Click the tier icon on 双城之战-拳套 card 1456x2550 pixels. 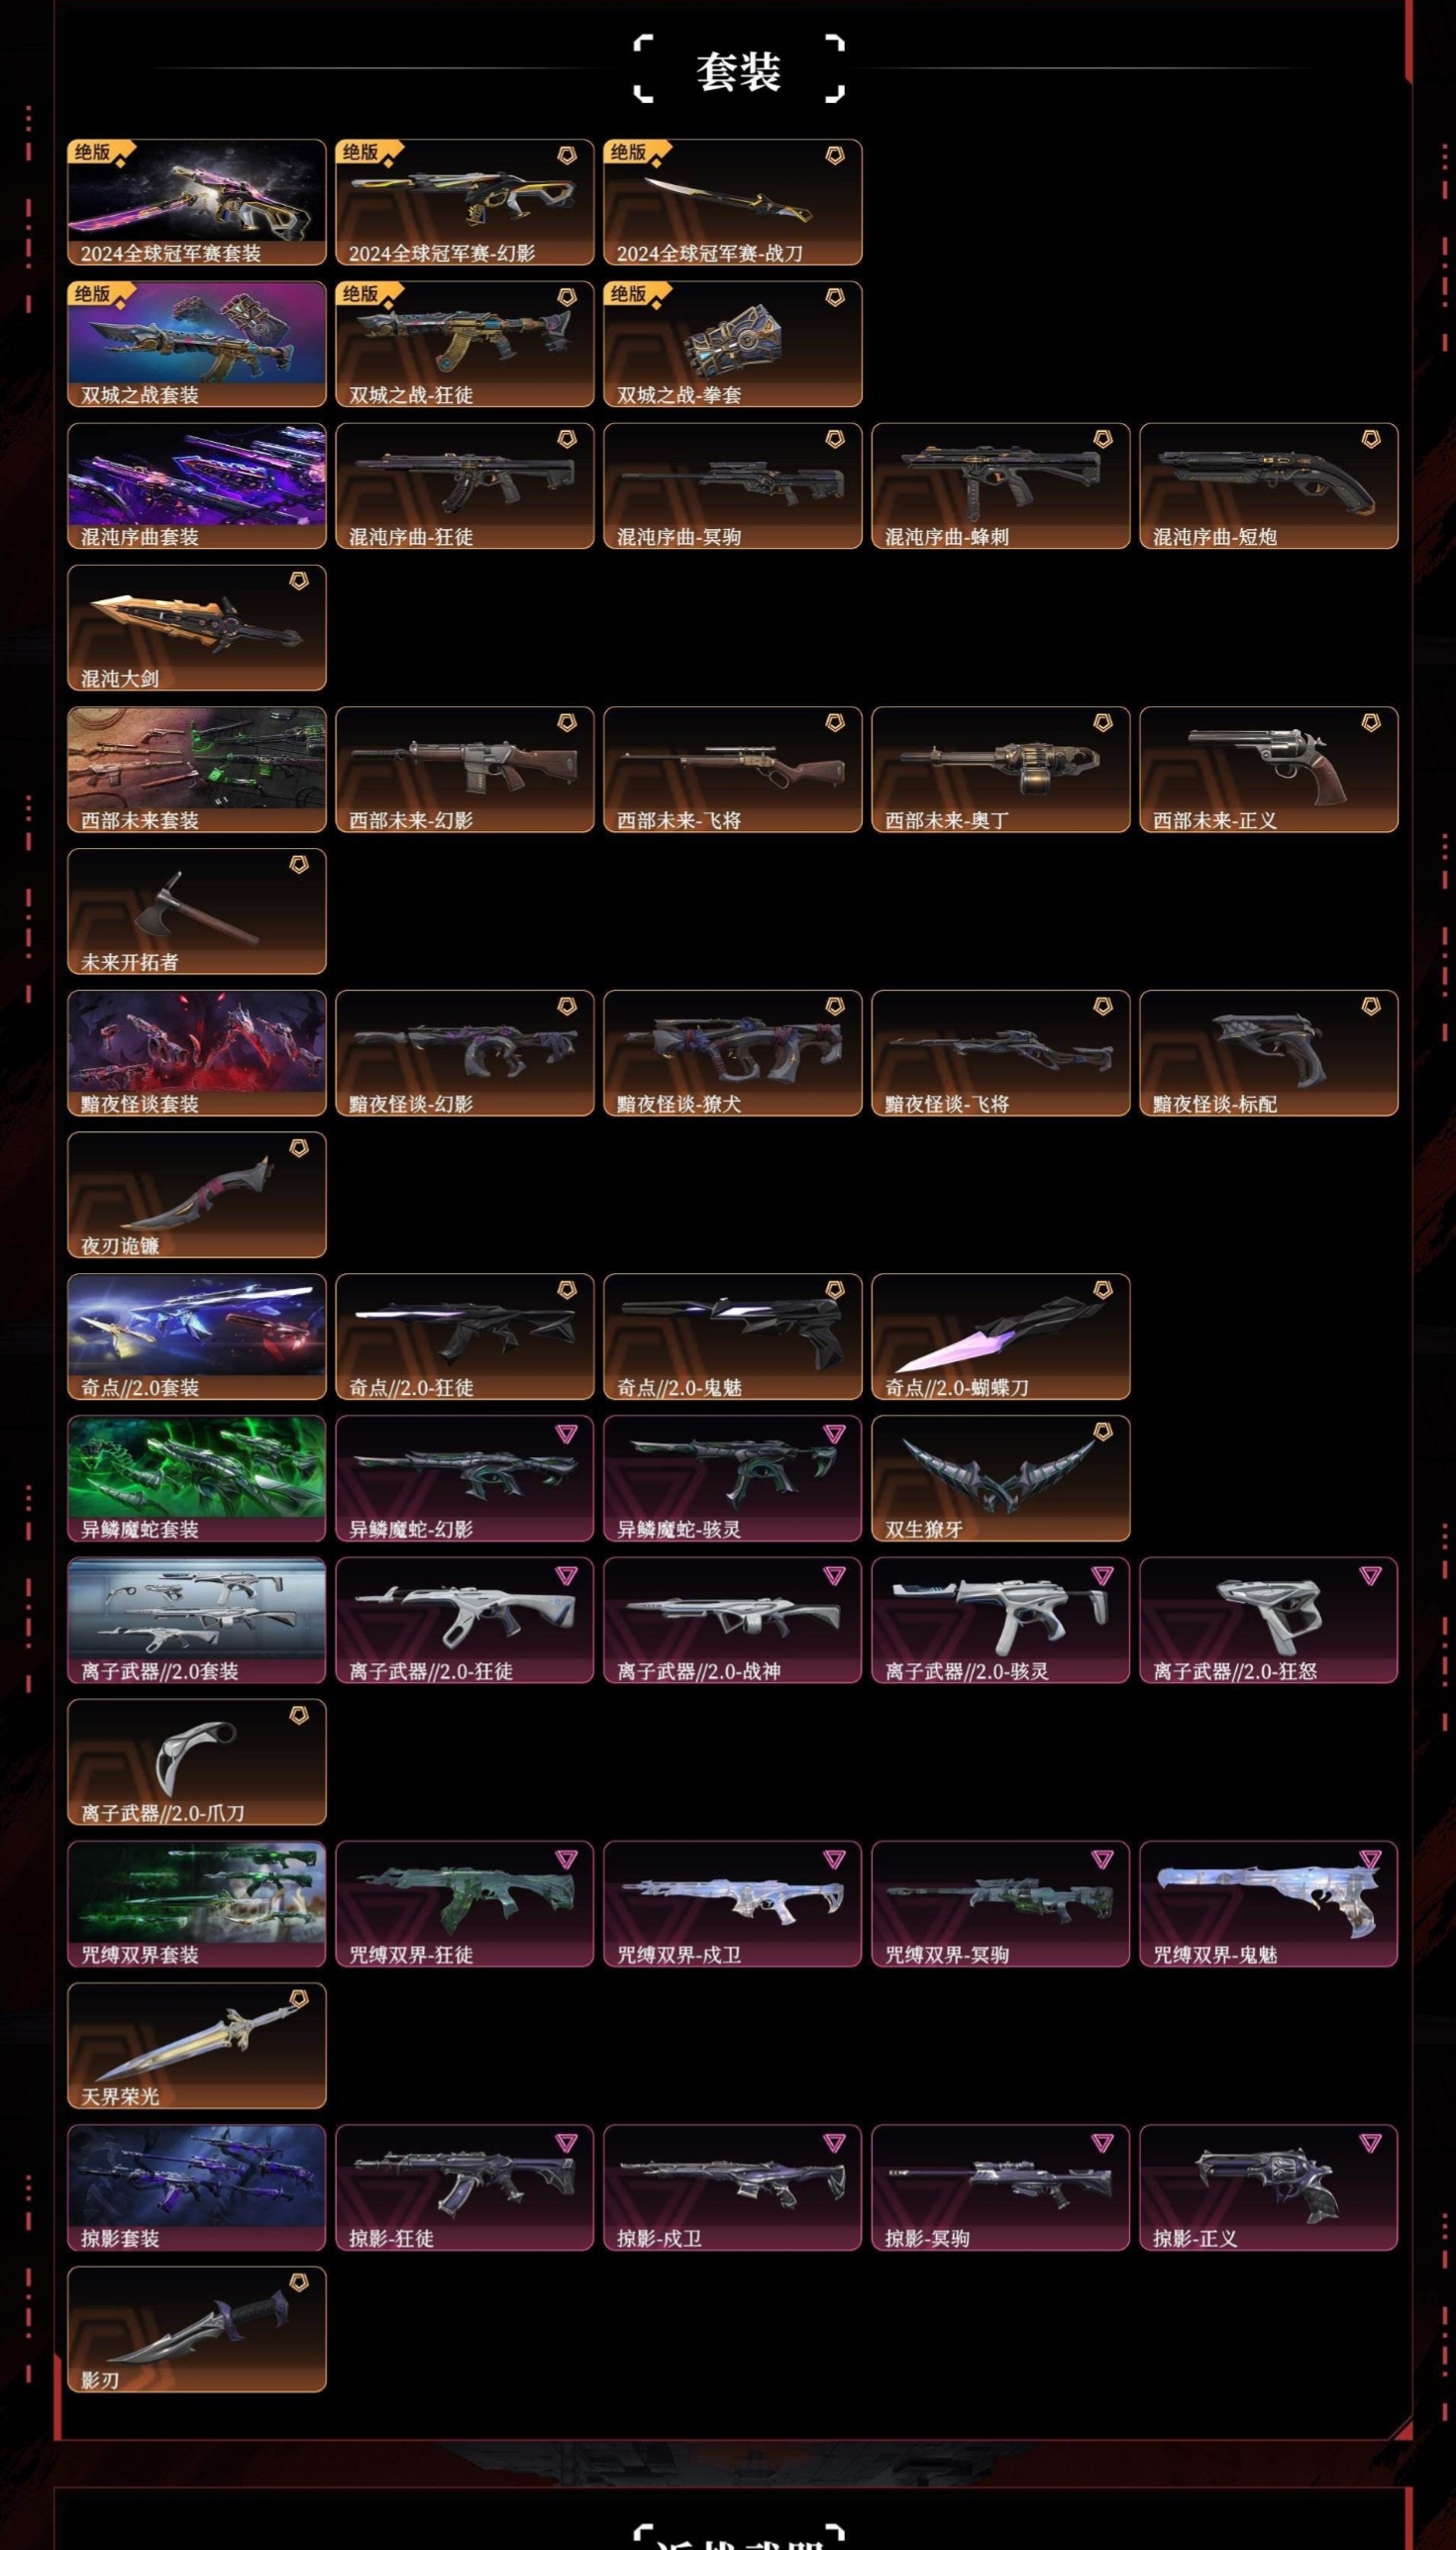tap(835, 297)
